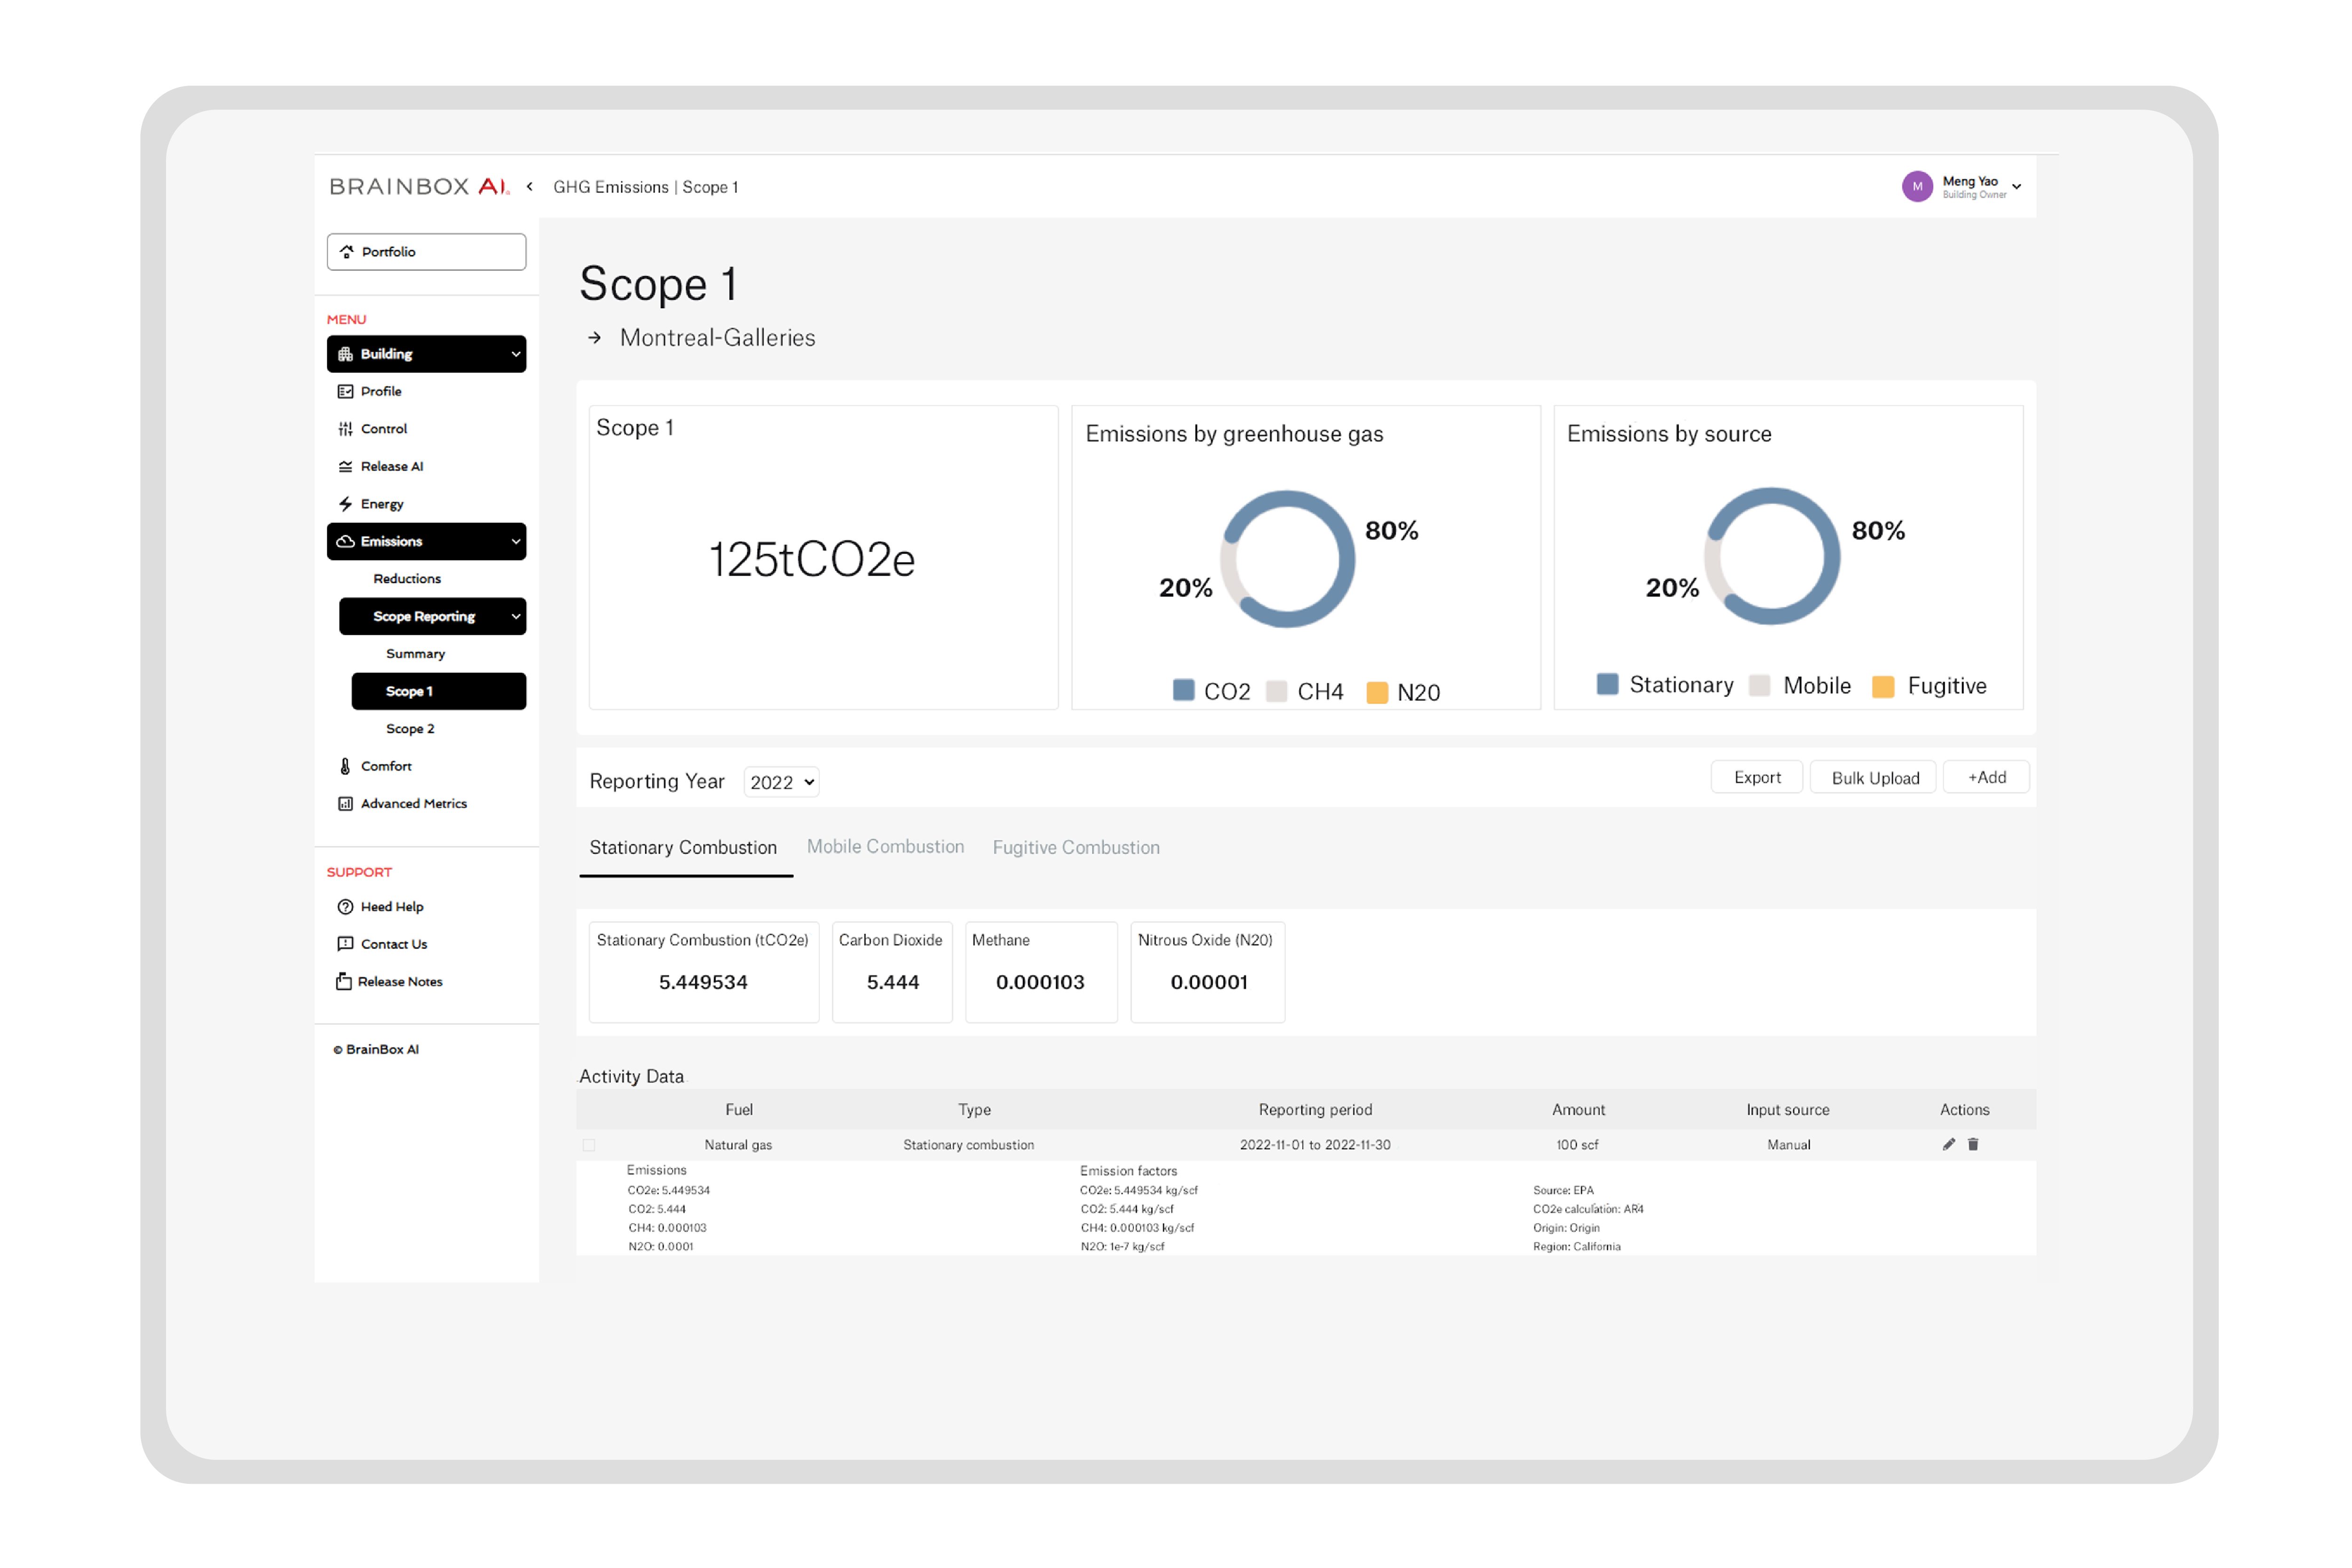Open the Profile section via its icon

[x=345, y=391]
